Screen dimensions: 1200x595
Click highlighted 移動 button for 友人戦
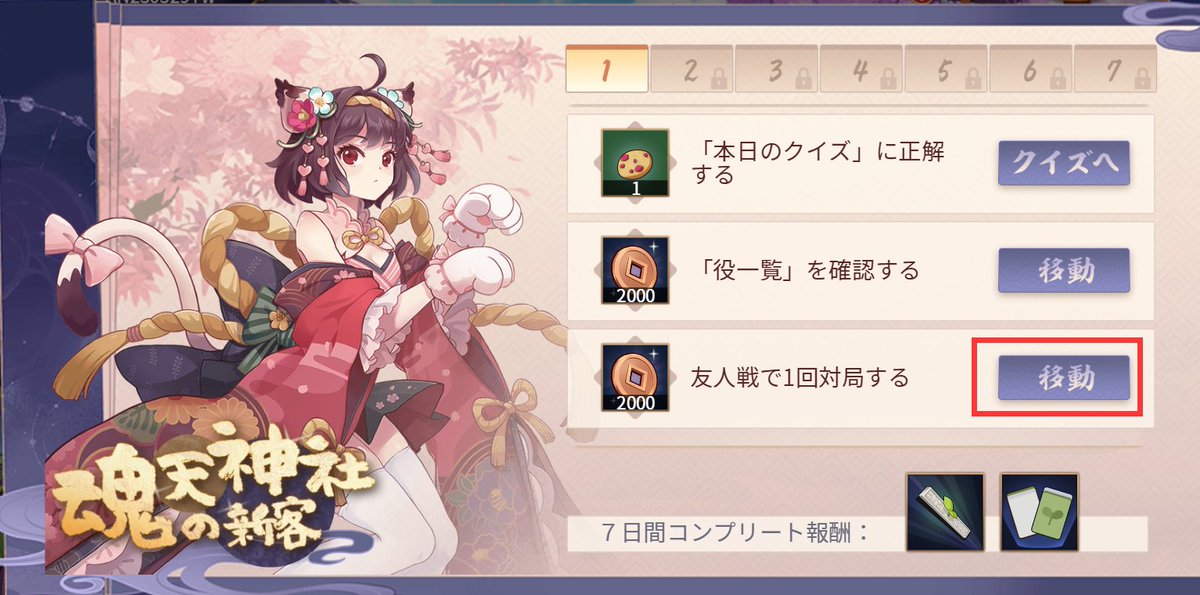click(x=1064, y=378)
